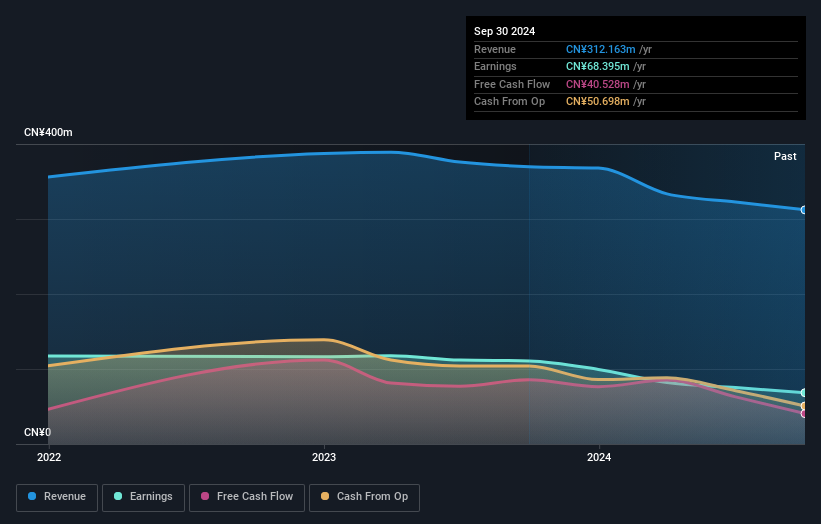
Task: Click the CN¥50.698m cash from op value
Action: click(x=597, y=102)
